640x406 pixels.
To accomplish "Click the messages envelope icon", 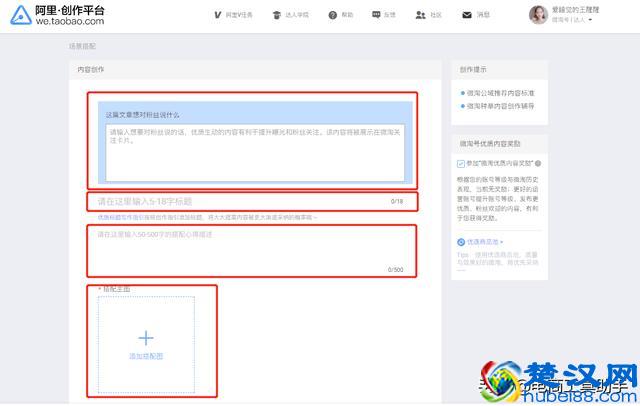I will point(467,15).
